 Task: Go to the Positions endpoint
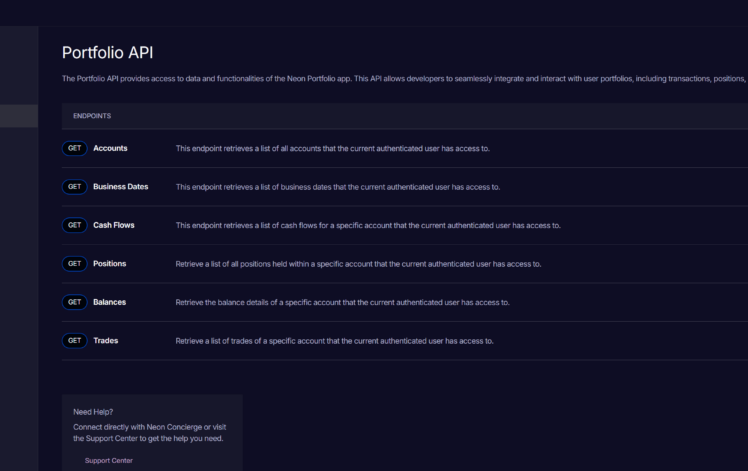click(110, 264)
